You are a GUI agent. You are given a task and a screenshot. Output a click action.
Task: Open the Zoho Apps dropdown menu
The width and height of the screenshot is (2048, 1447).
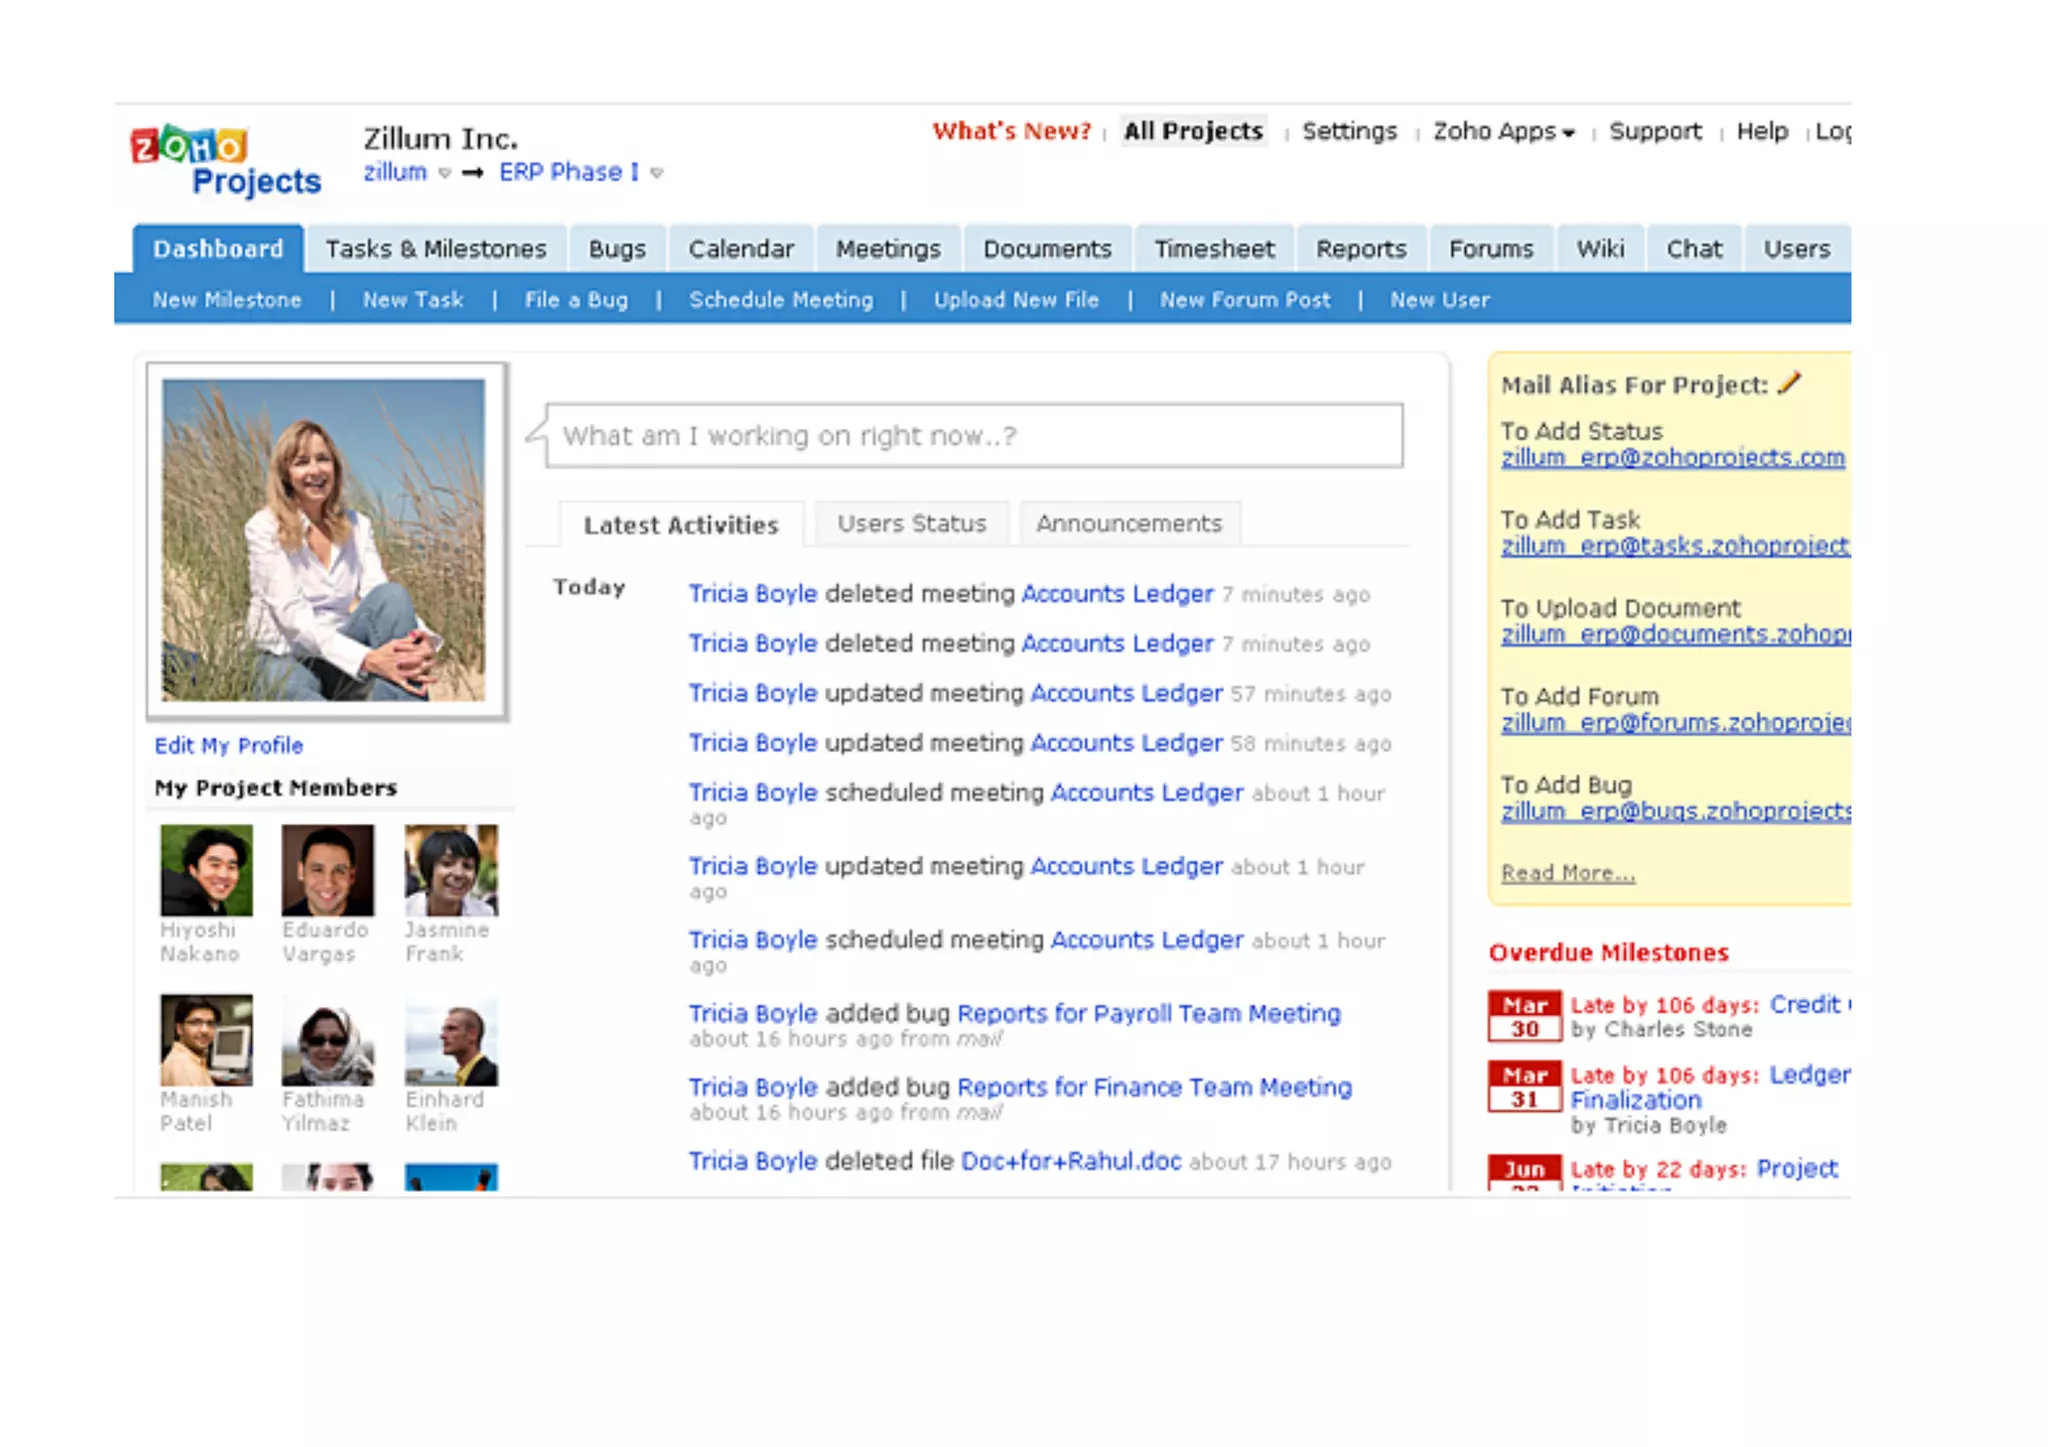(1503, 132)
